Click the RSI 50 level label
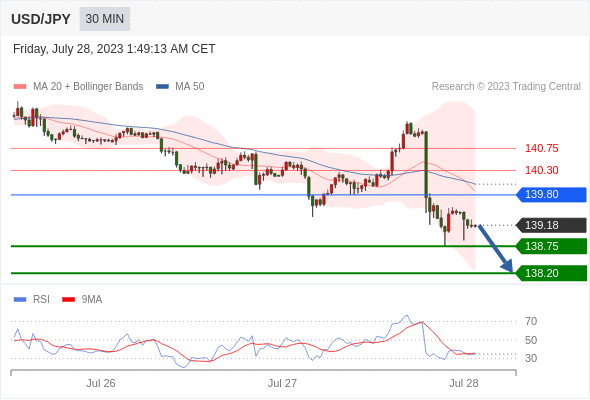 (x=531, y=340)
